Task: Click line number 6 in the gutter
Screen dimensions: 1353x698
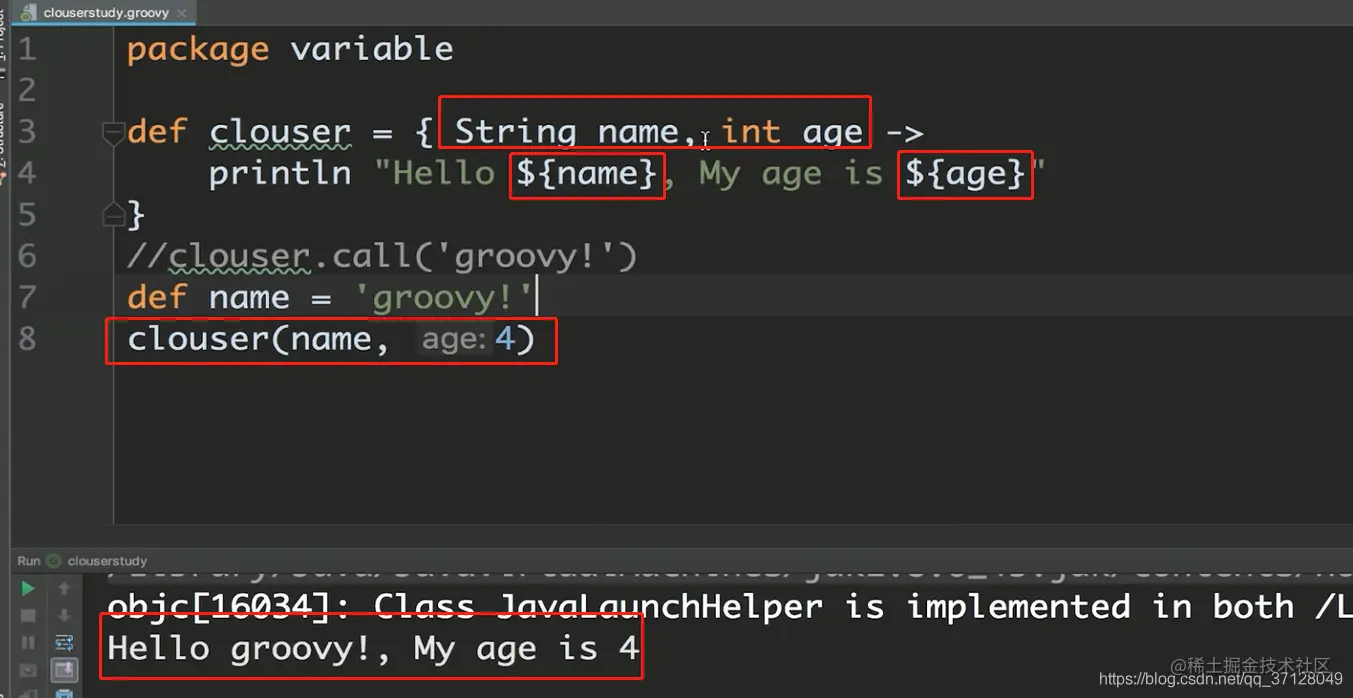Action: click(26, 256)
